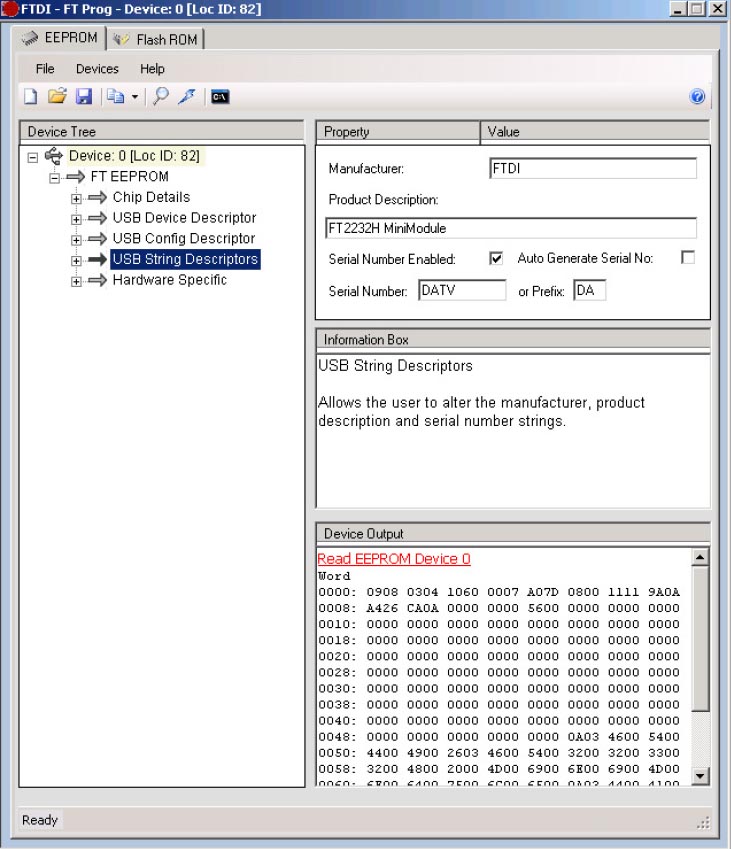731x849 pixels.
Task: Click the Save floppy disk icon
Action: pyautogui.click(x=83, y=97)
